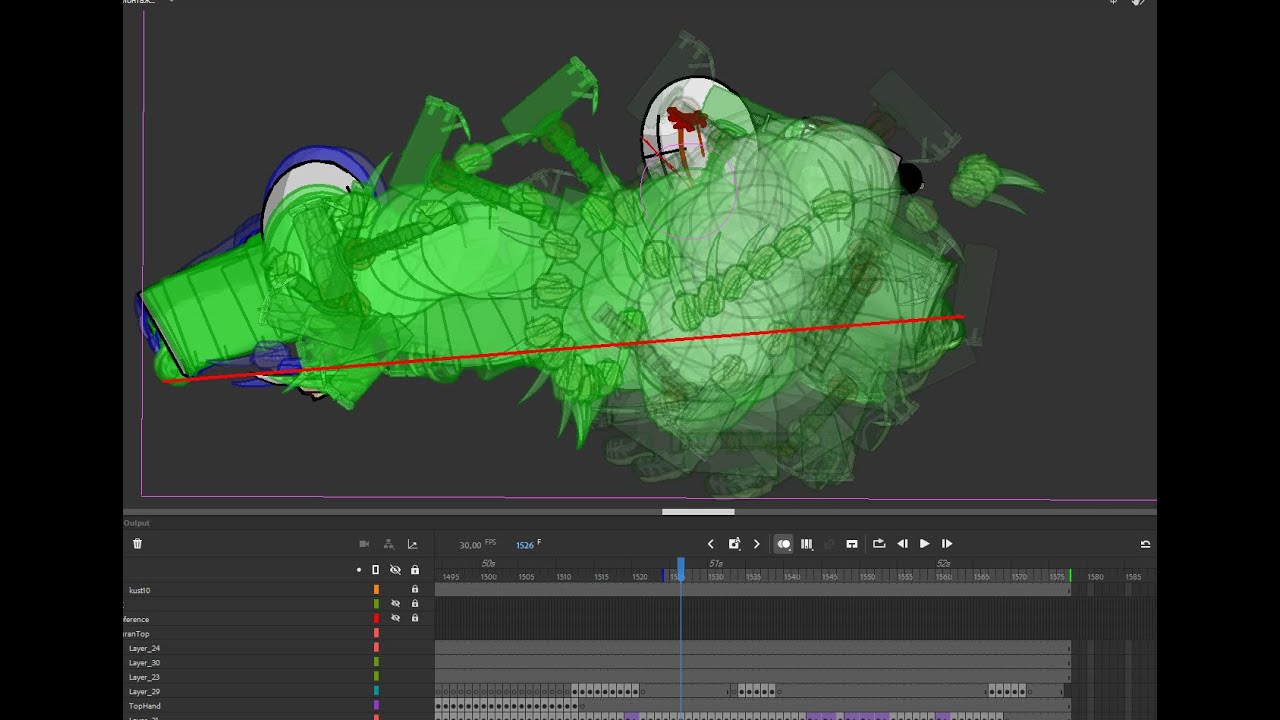Play the animation
Image resolution: width=1280 pixels, height=720 pixels.
tap(924, 544)
